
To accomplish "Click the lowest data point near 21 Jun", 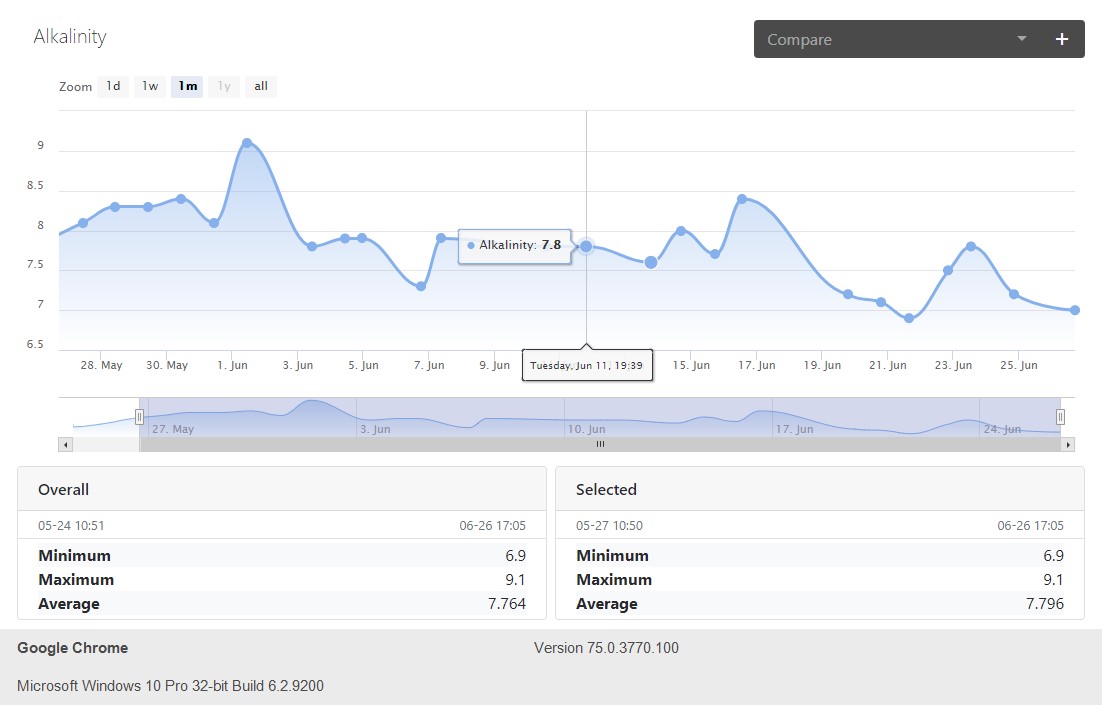I will [909, 318].
